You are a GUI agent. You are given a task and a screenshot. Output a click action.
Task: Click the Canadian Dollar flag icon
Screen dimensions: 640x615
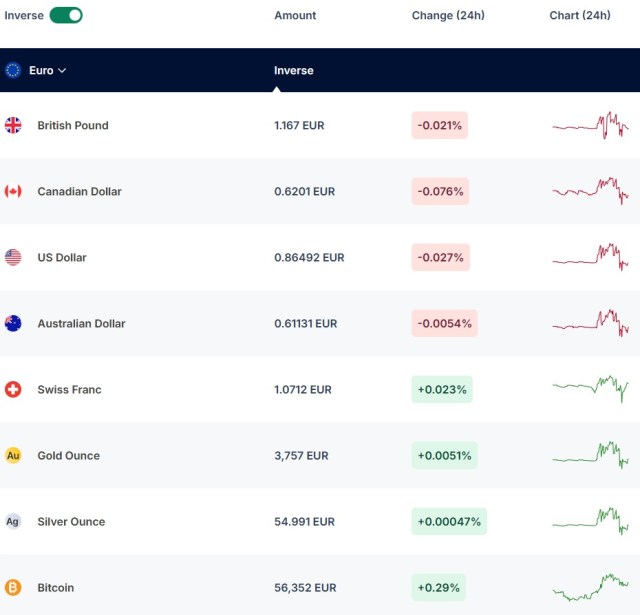pos(13,191)
